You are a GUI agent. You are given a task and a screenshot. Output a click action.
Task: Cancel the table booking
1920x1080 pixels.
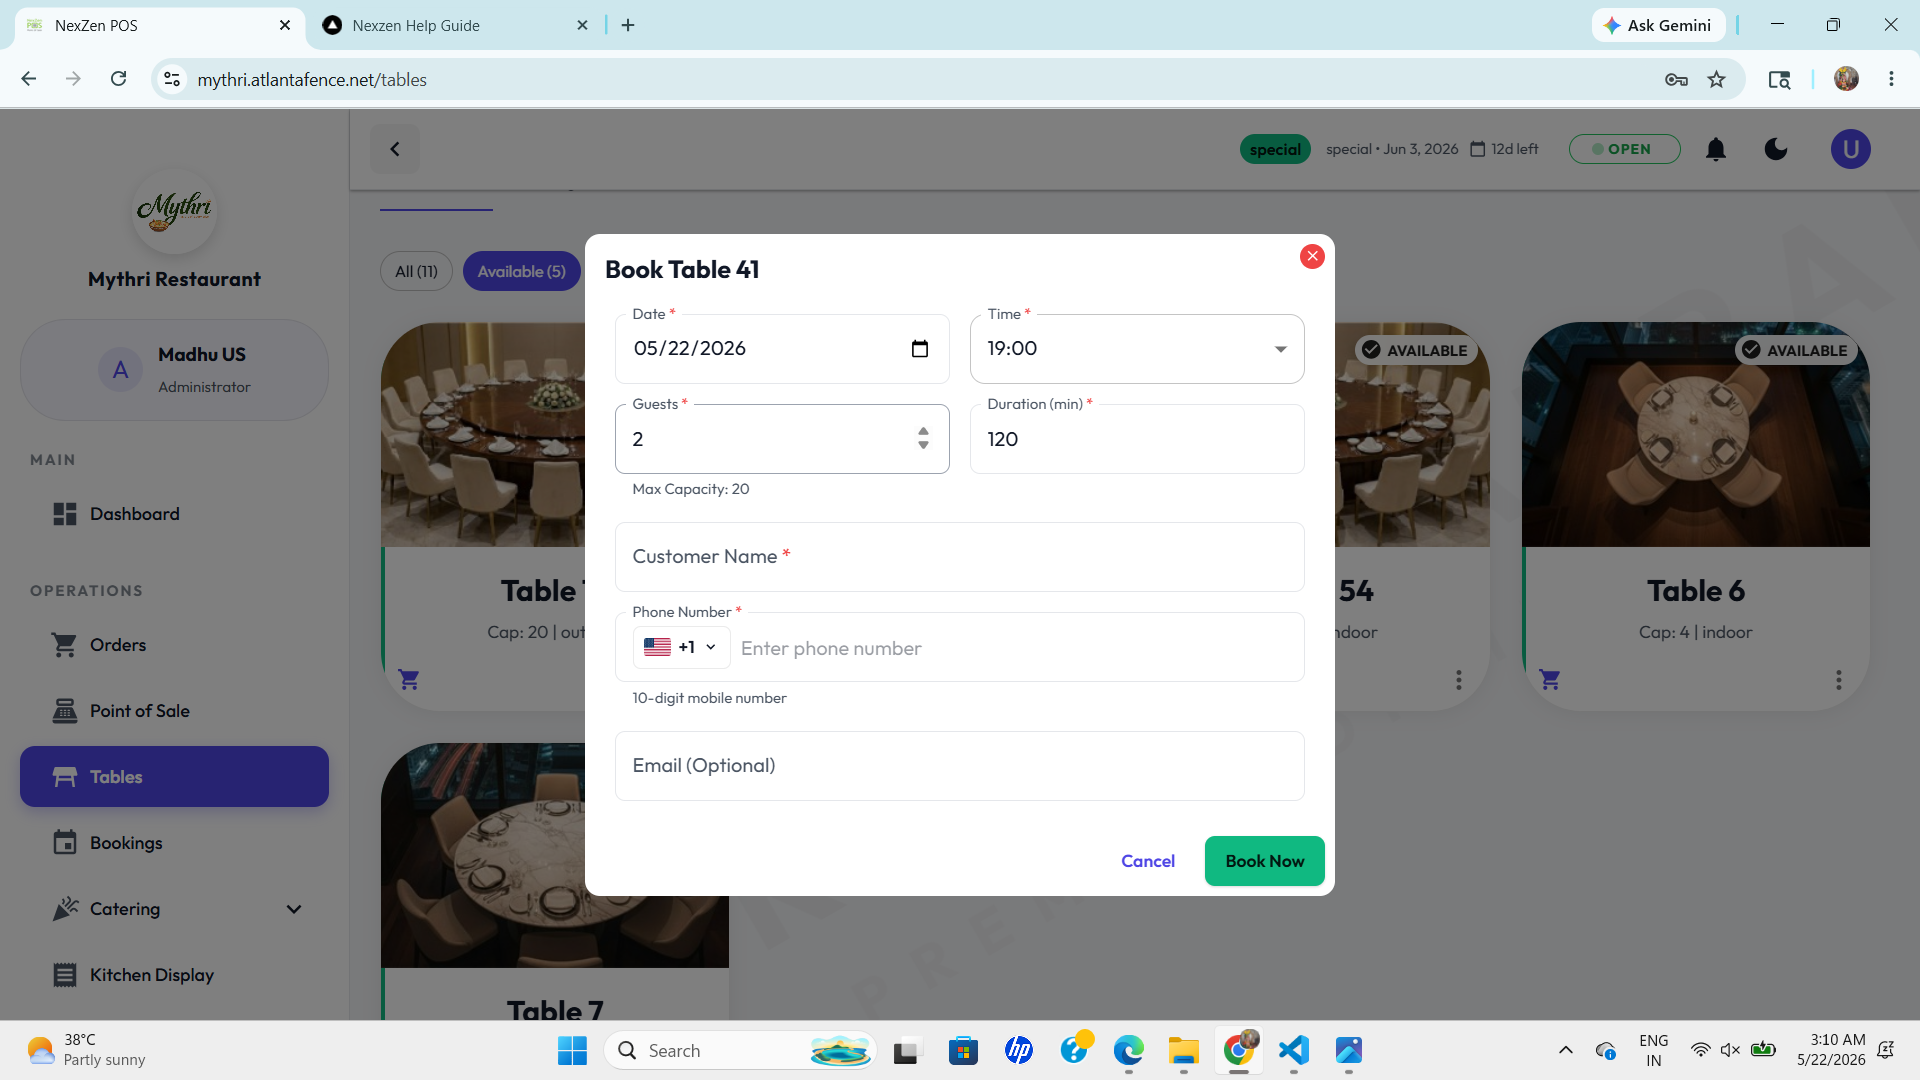click(x=1147, y=861)
